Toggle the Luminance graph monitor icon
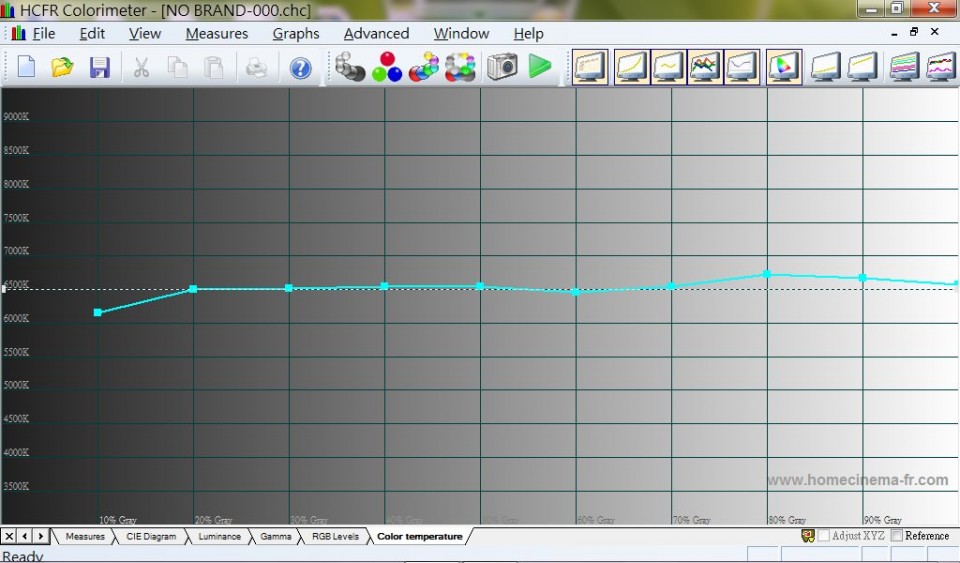Viewport: 960px width, 563px height. pyautogui.click(x=631, y=67)
